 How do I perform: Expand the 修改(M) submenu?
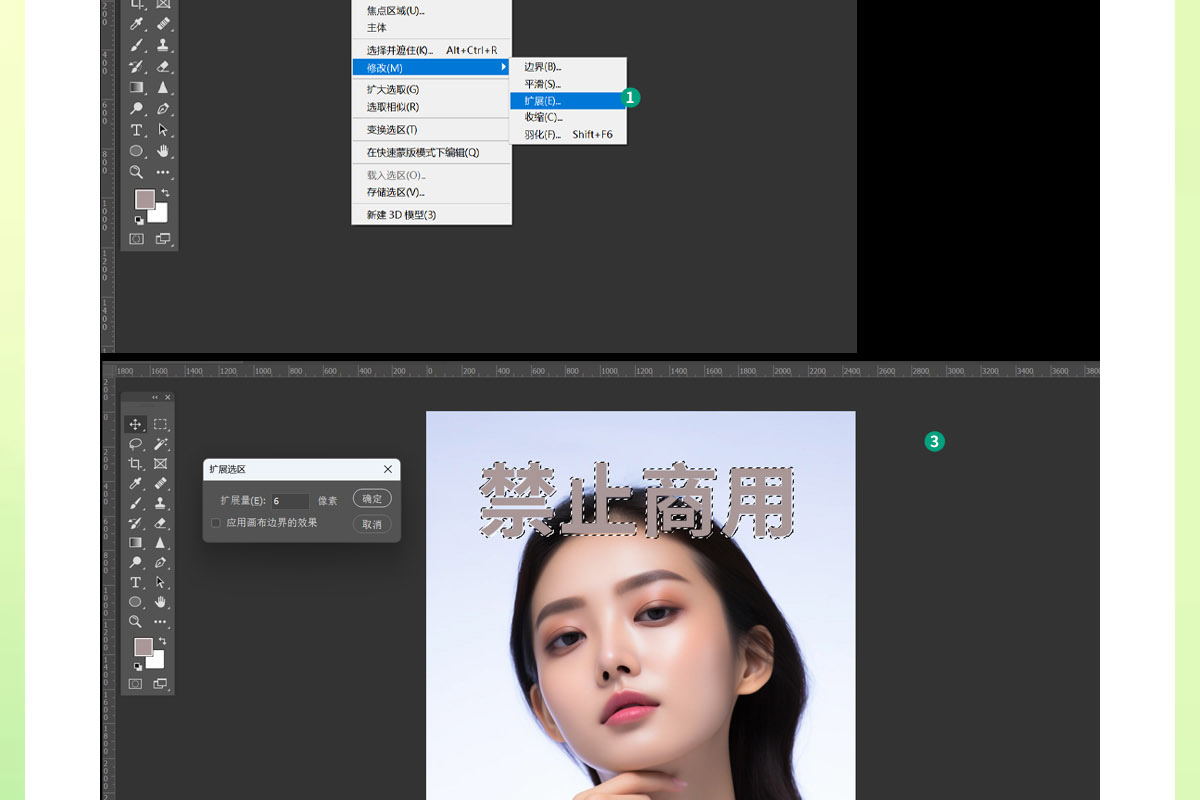[x=431, y=67]
